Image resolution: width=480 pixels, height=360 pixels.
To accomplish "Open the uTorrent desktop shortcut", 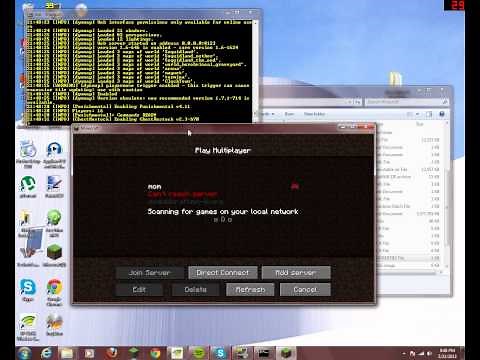I will [28, 187].
